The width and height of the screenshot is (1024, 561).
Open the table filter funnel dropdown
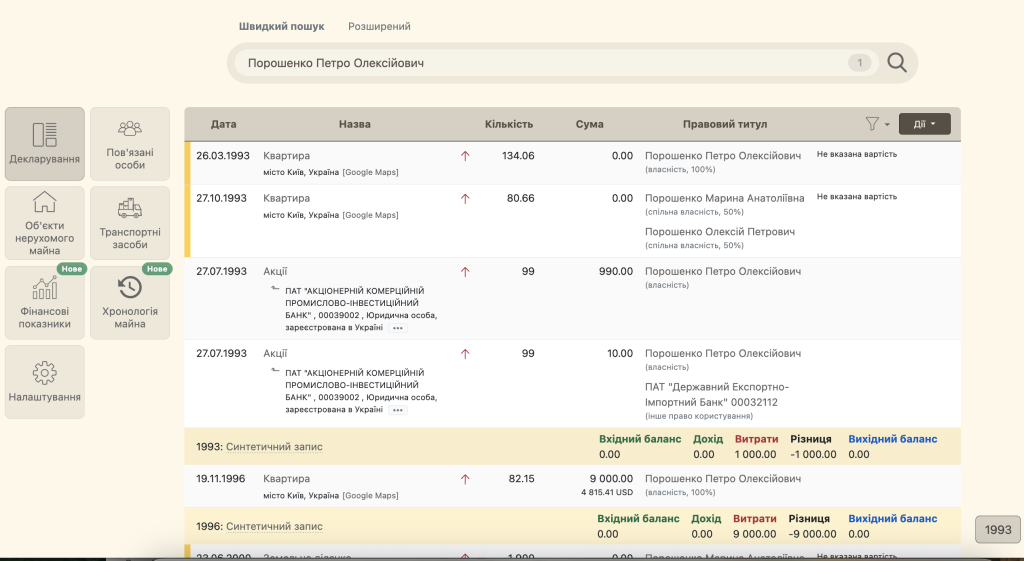877,123
